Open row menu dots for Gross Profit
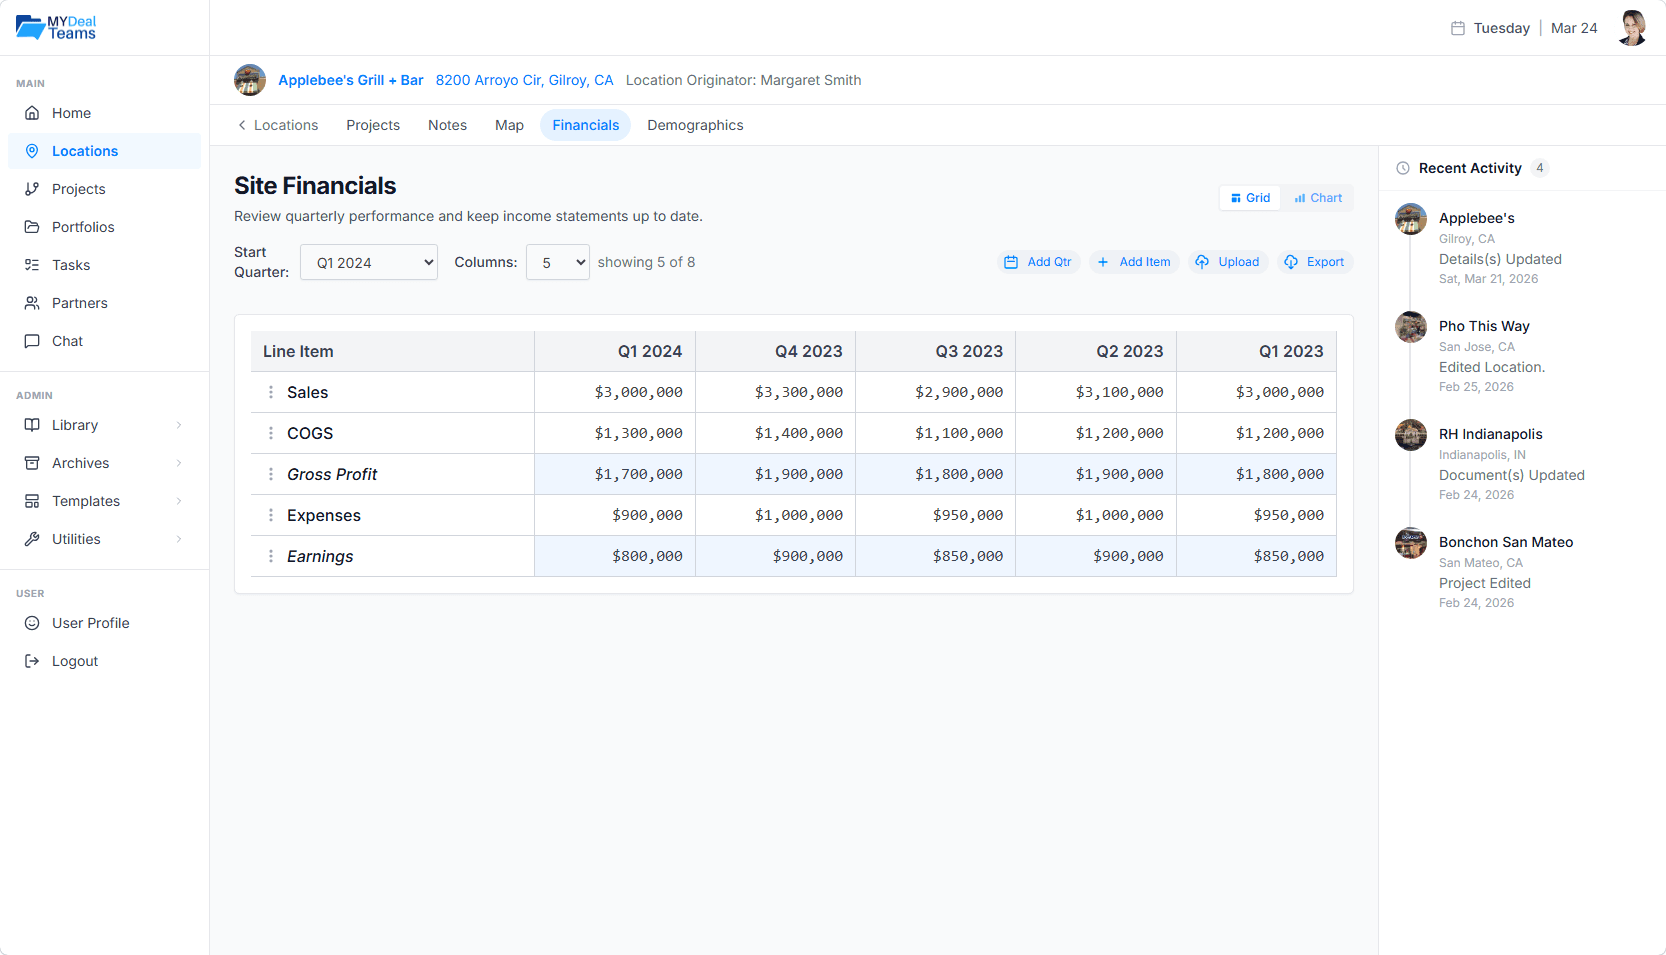Viewport: 1666px width, 955px height. (x=271, y=474)
